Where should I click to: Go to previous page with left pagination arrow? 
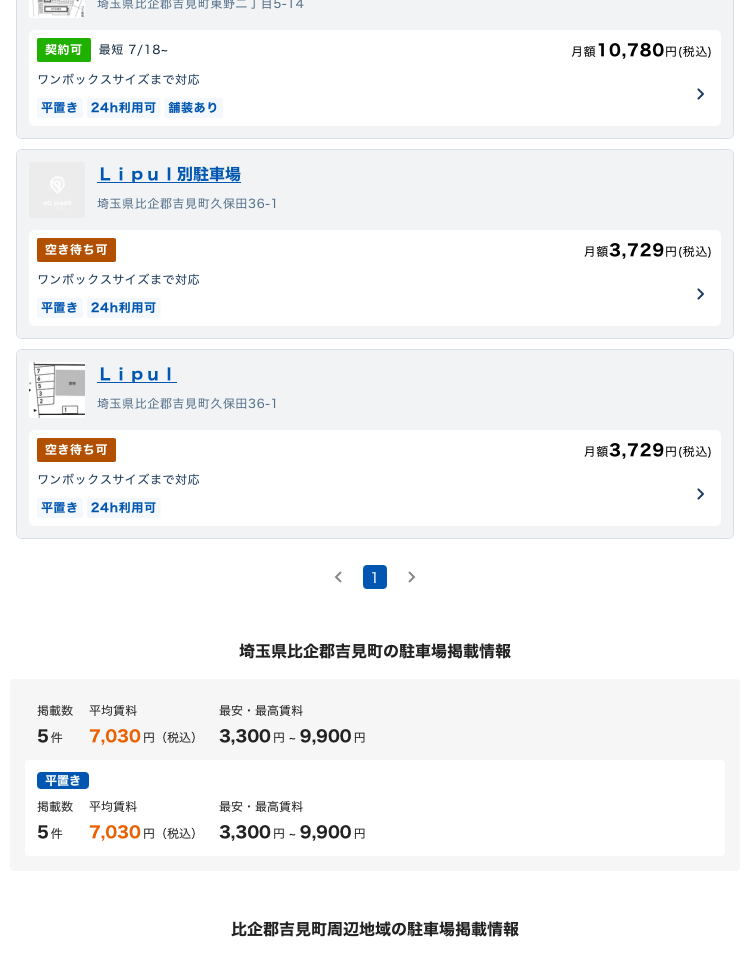point(338,577)
